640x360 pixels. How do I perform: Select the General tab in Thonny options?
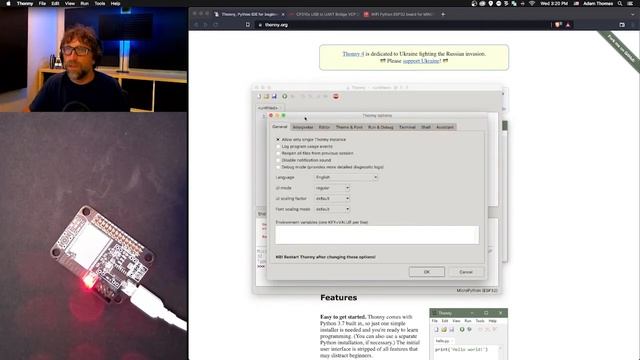280,127
